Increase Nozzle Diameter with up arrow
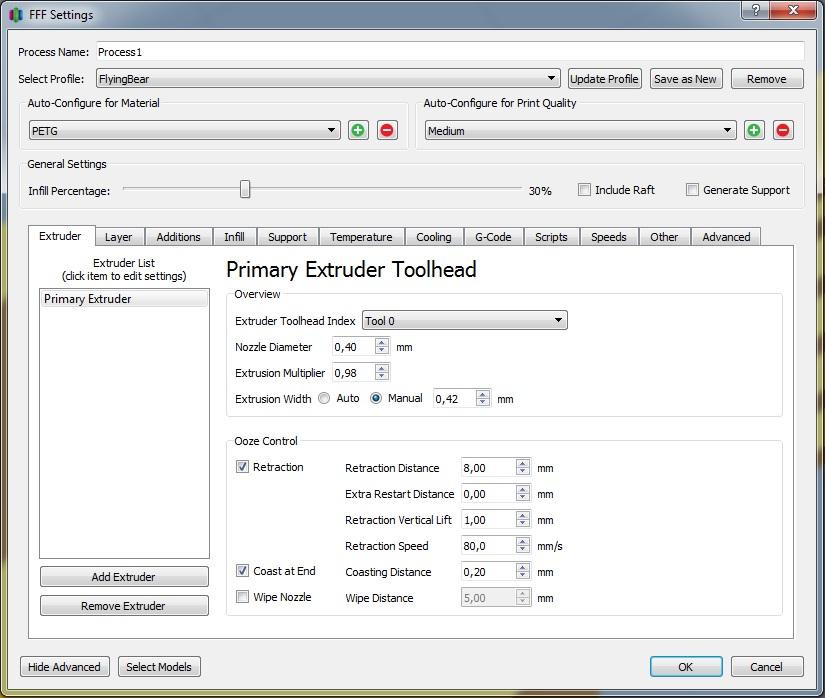This screenshot has height=698, width=825. [x=381, y=343]
